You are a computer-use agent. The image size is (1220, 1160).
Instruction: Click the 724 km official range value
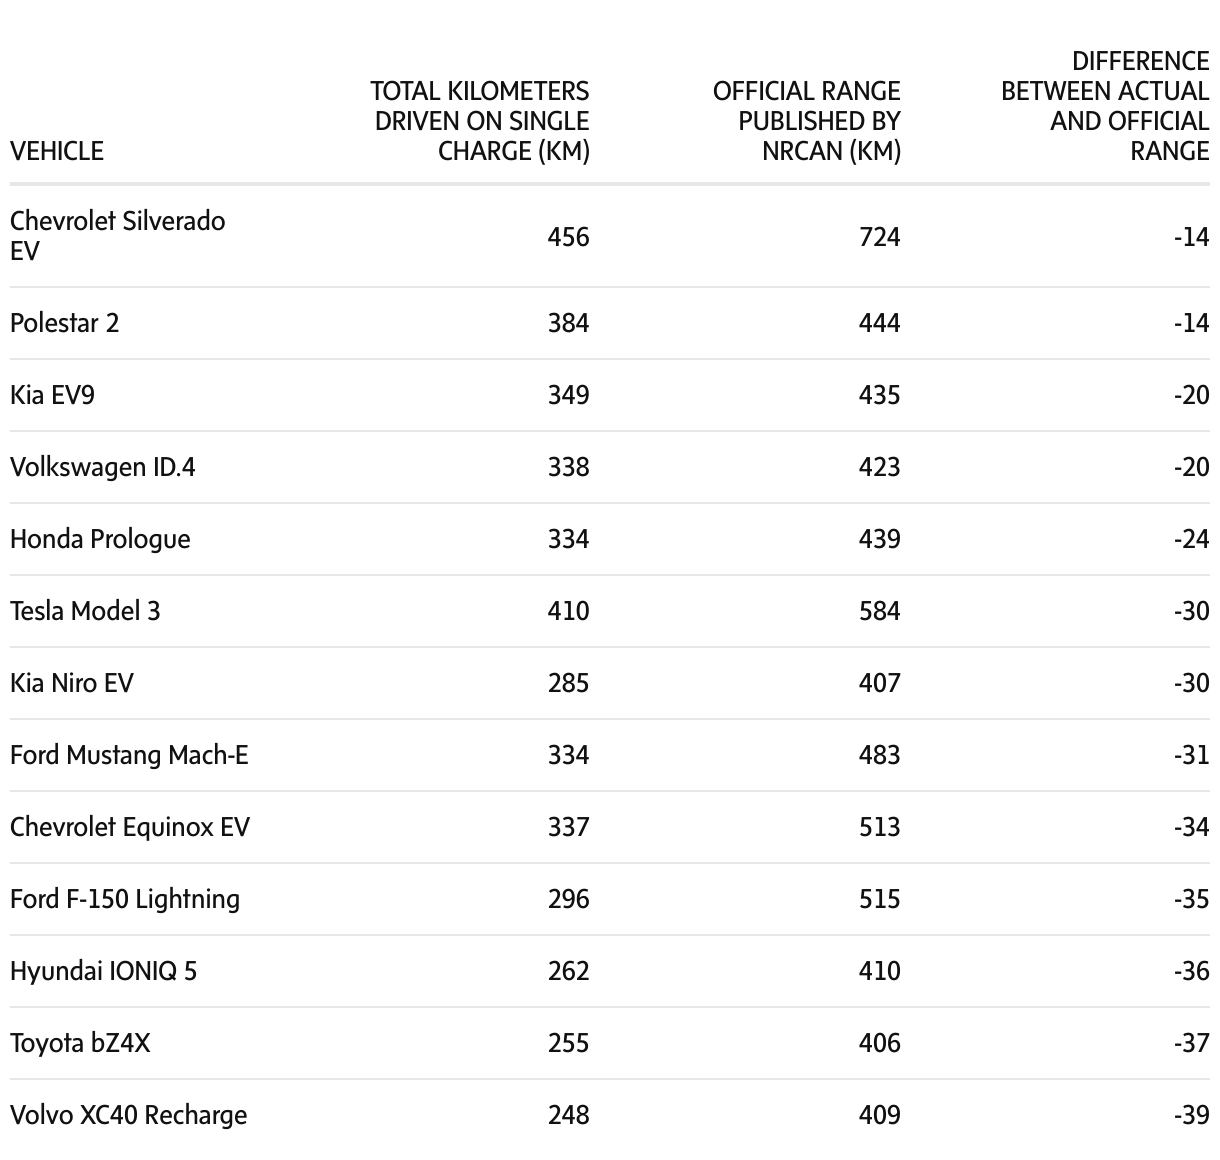(879, 237)
